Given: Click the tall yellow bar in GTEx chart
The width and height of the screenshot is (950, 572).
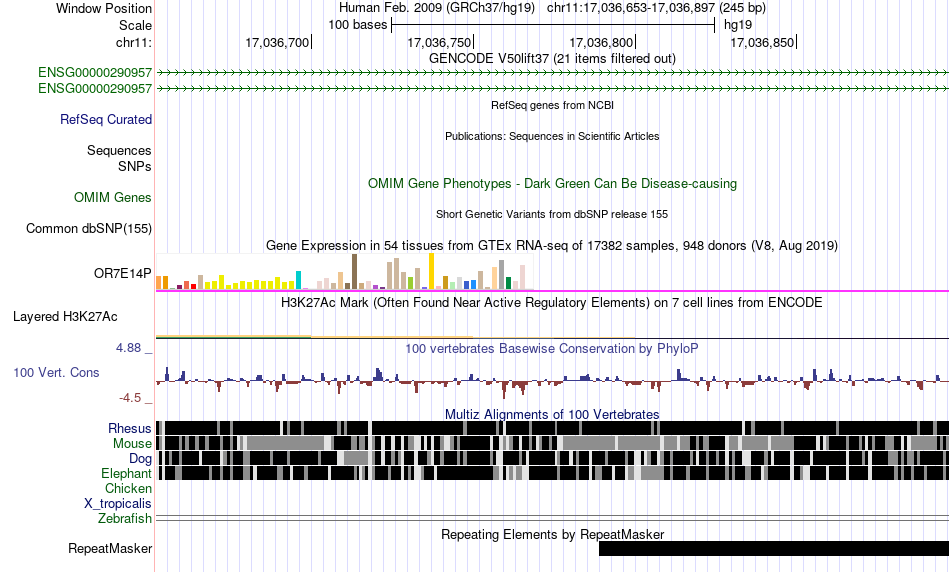Looking at the screenshot, I should point(431,271).
